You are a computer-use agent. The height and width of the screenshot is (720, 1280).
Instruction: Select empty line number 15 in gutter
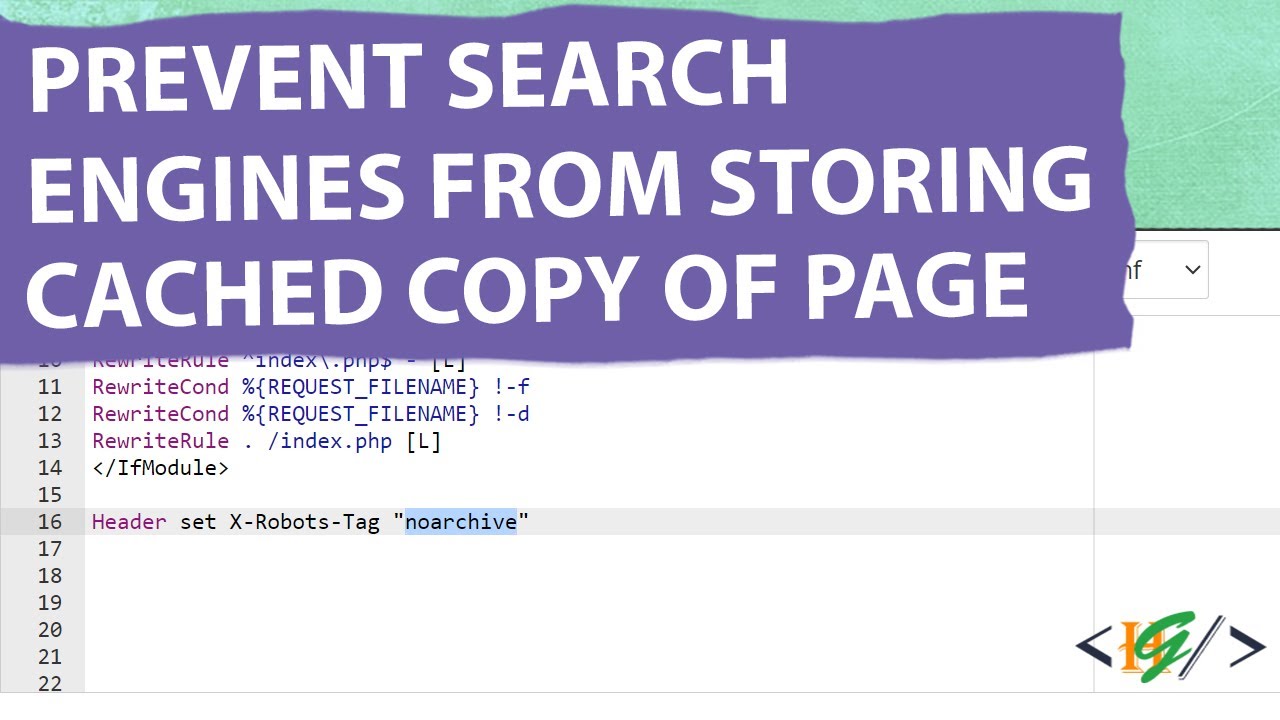tap(50, 495)
